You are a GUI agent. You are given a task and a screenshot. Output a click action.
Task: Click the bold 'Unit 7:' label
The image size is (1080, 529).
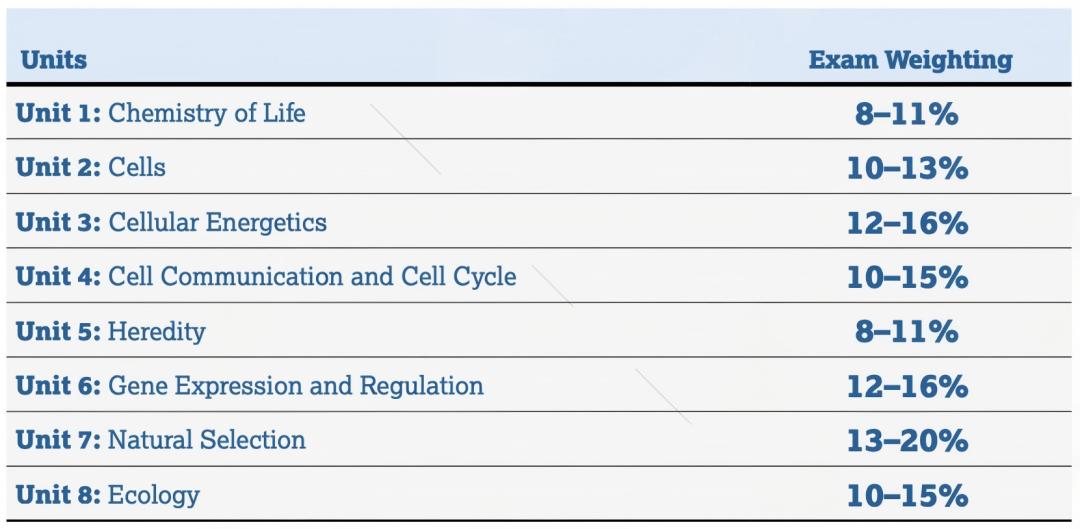58,440
